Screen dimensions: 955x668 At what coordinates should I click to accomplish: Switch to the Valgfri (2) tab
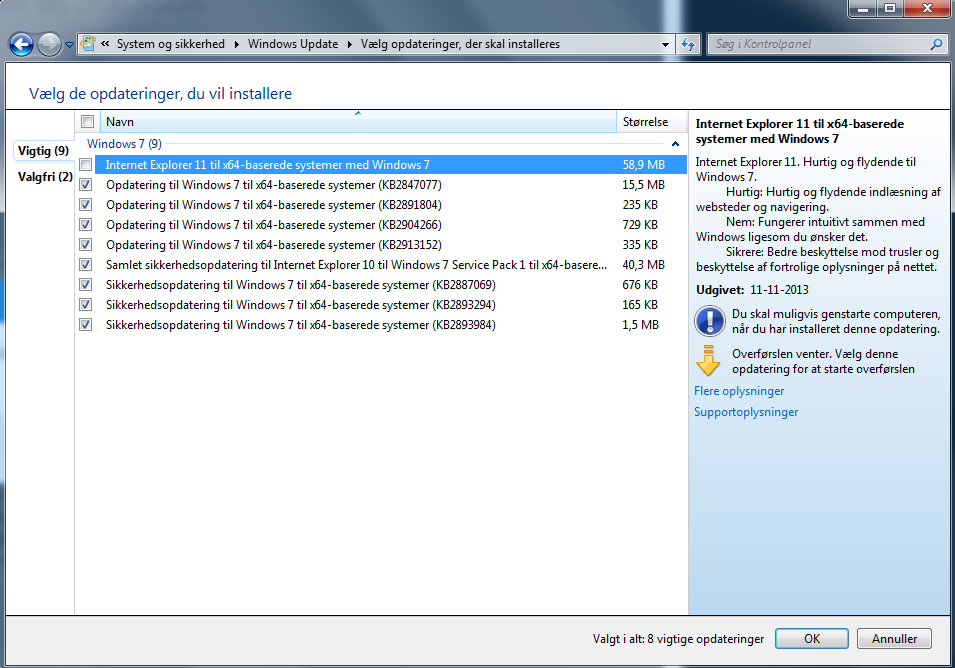45,177
